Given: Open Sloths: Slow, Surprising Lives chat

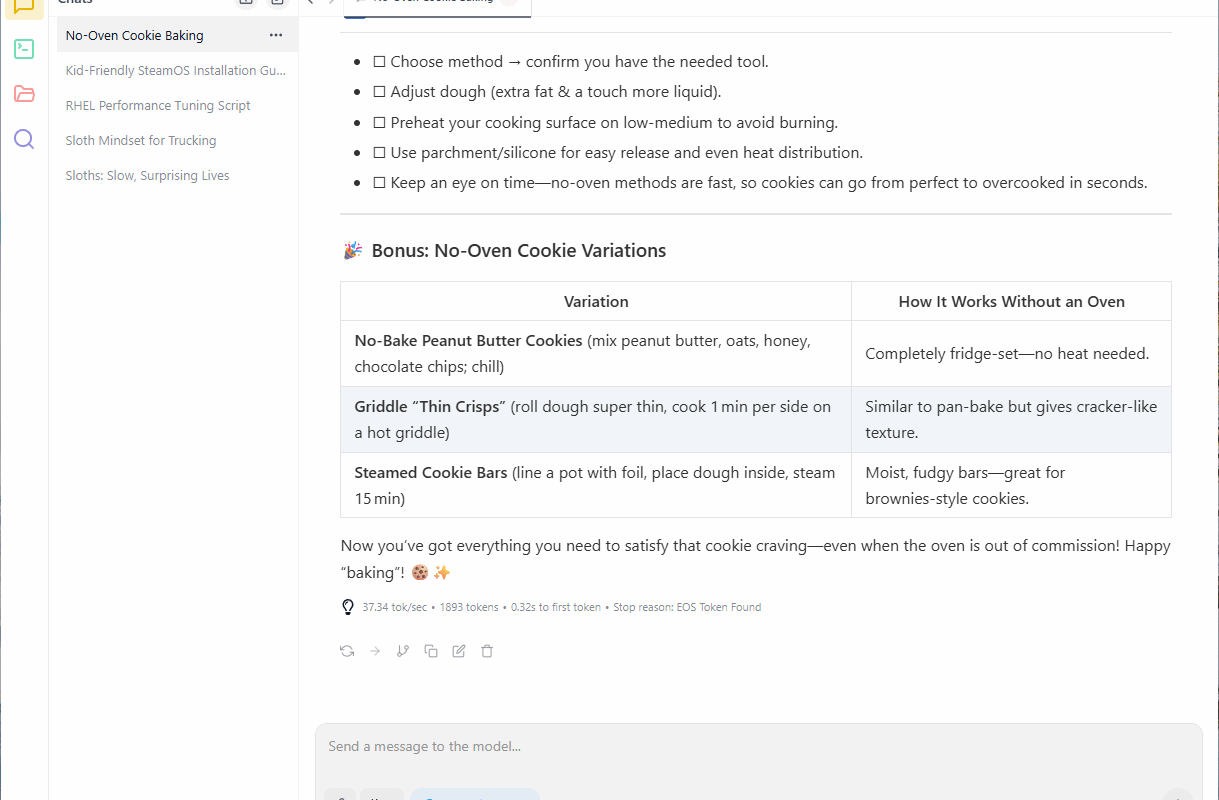Looking at the screenshot, I should point(147,175).
